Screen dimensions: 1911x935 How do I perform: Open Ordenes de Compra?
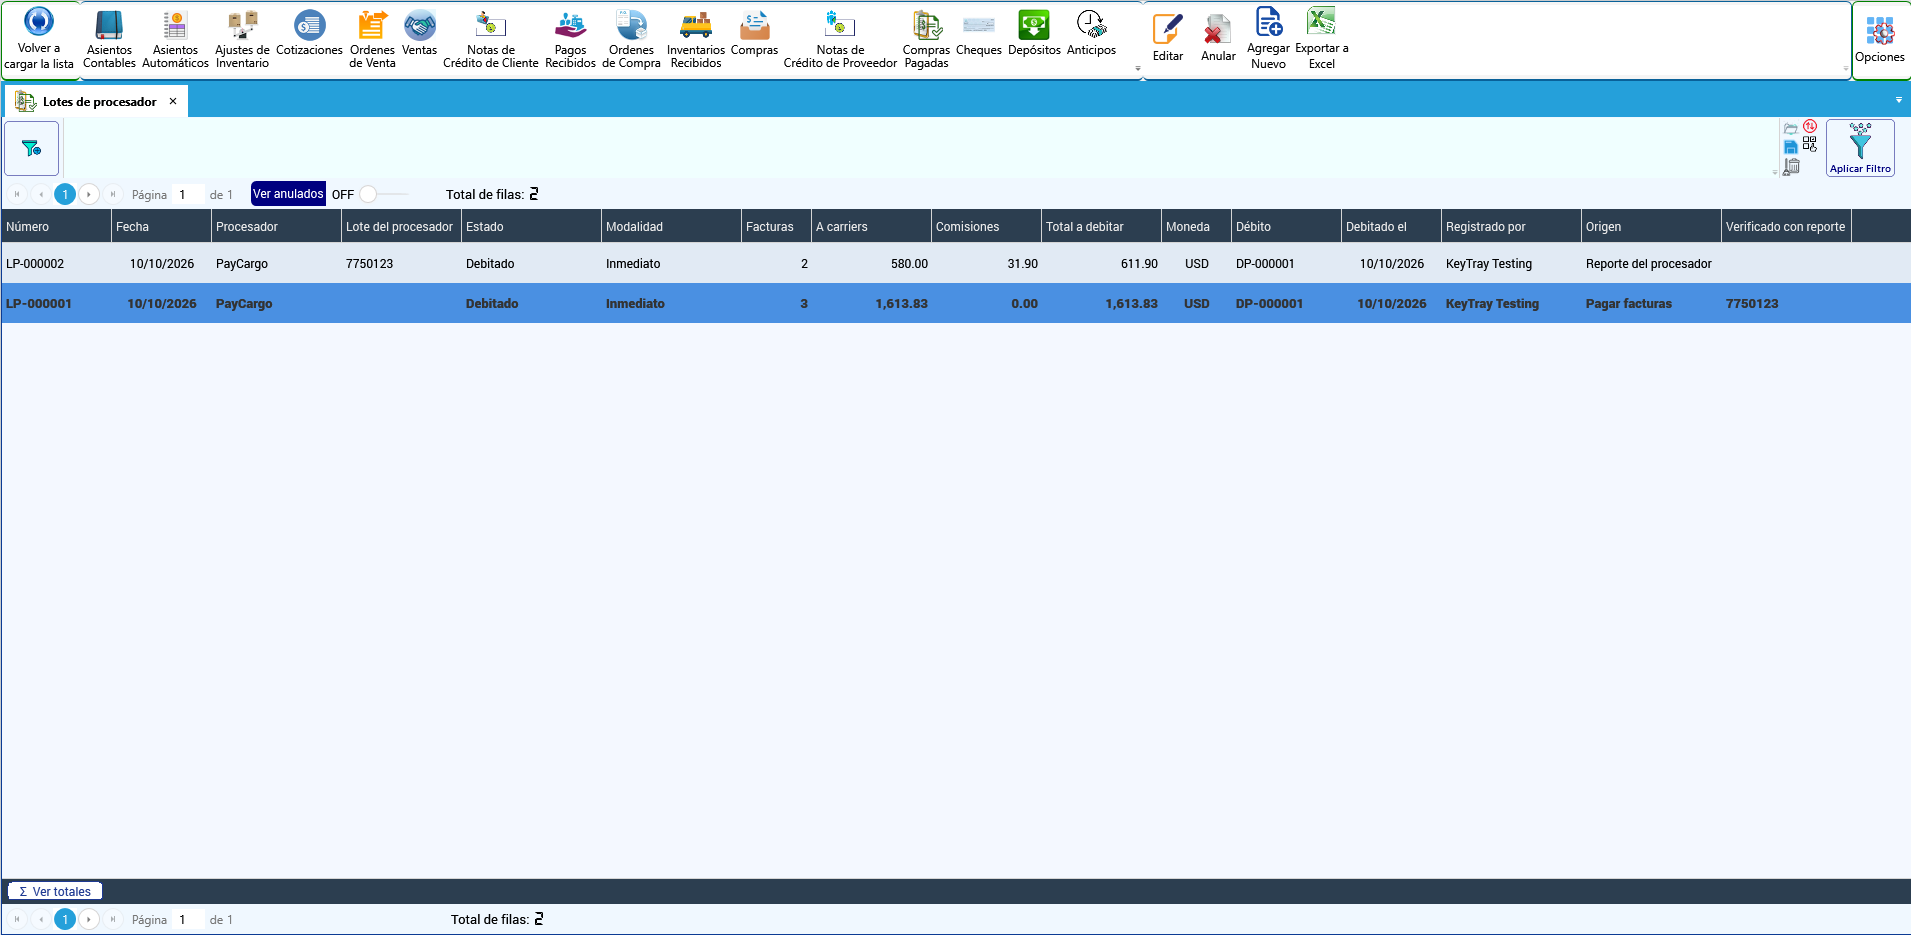tap(631, 40)
